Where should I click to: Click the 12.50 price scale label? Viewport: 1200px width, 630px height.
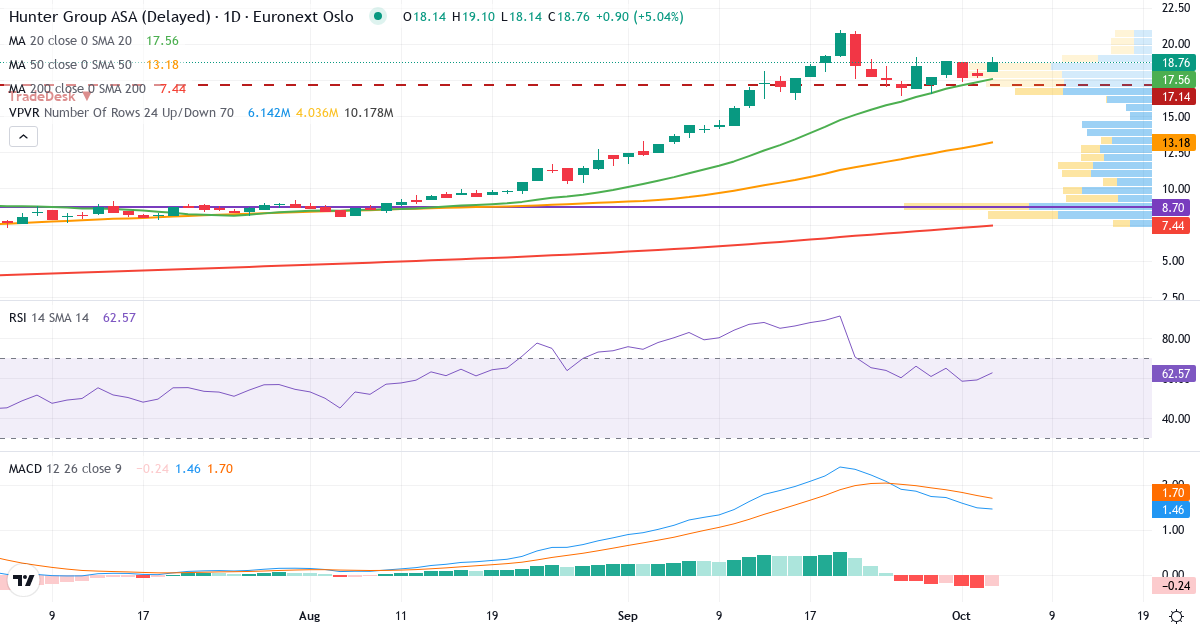1174,152
